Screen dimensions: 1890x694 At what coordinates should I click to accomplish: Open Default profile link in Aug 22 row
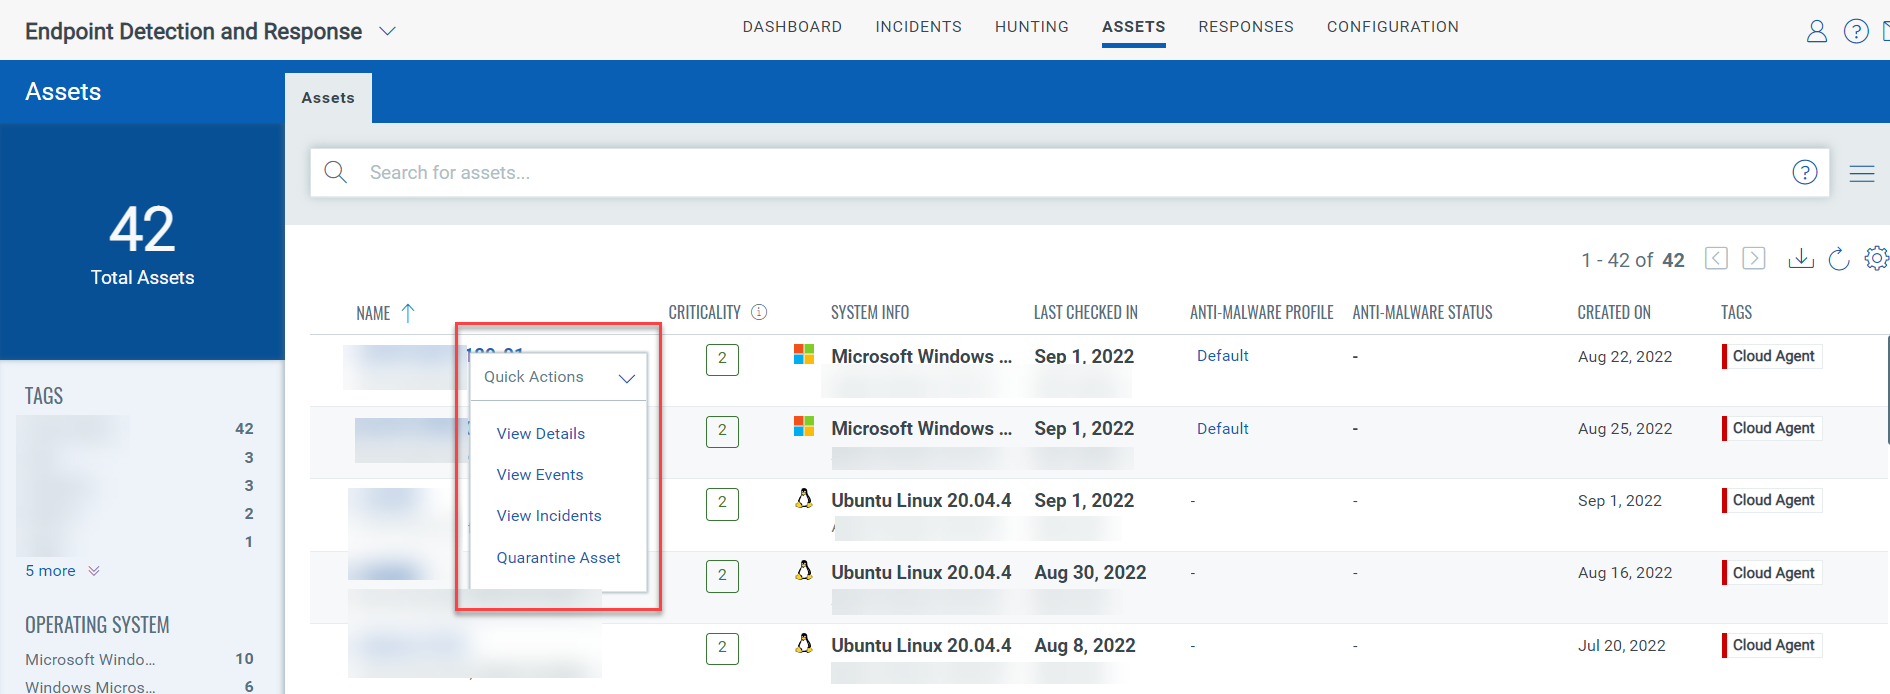[1222, 356]
